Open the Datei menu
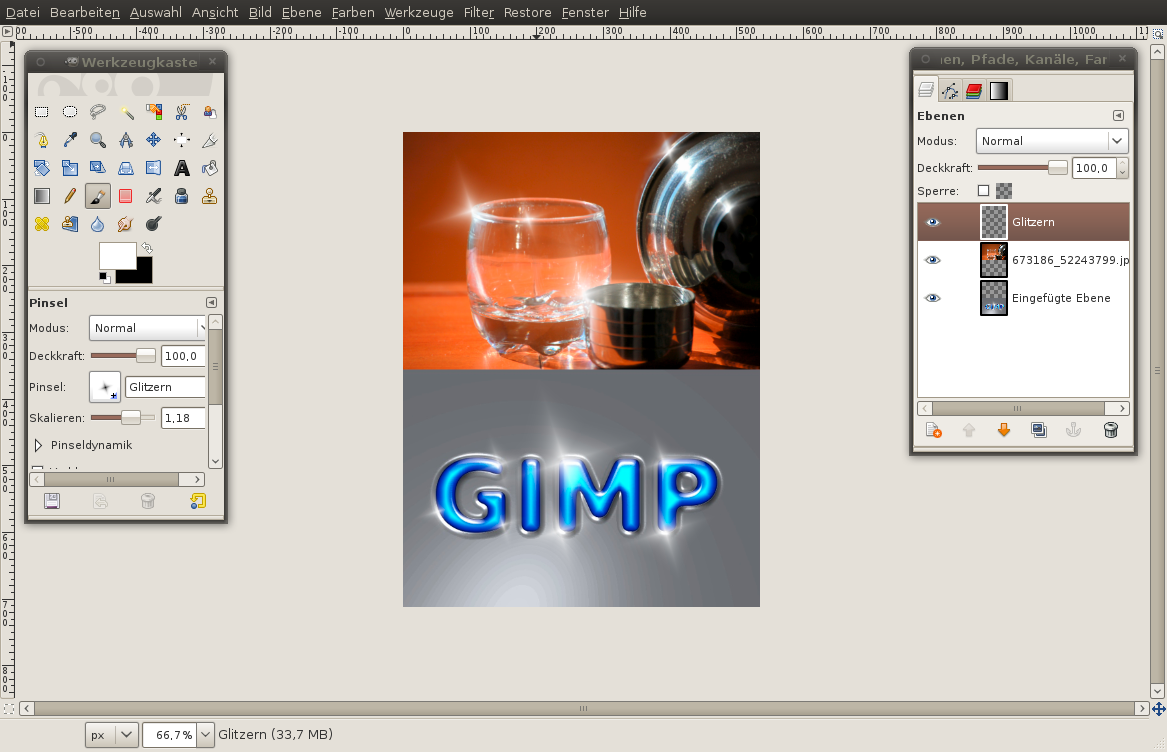Screen dimensions: 1167x752 [x=23, y=13]
